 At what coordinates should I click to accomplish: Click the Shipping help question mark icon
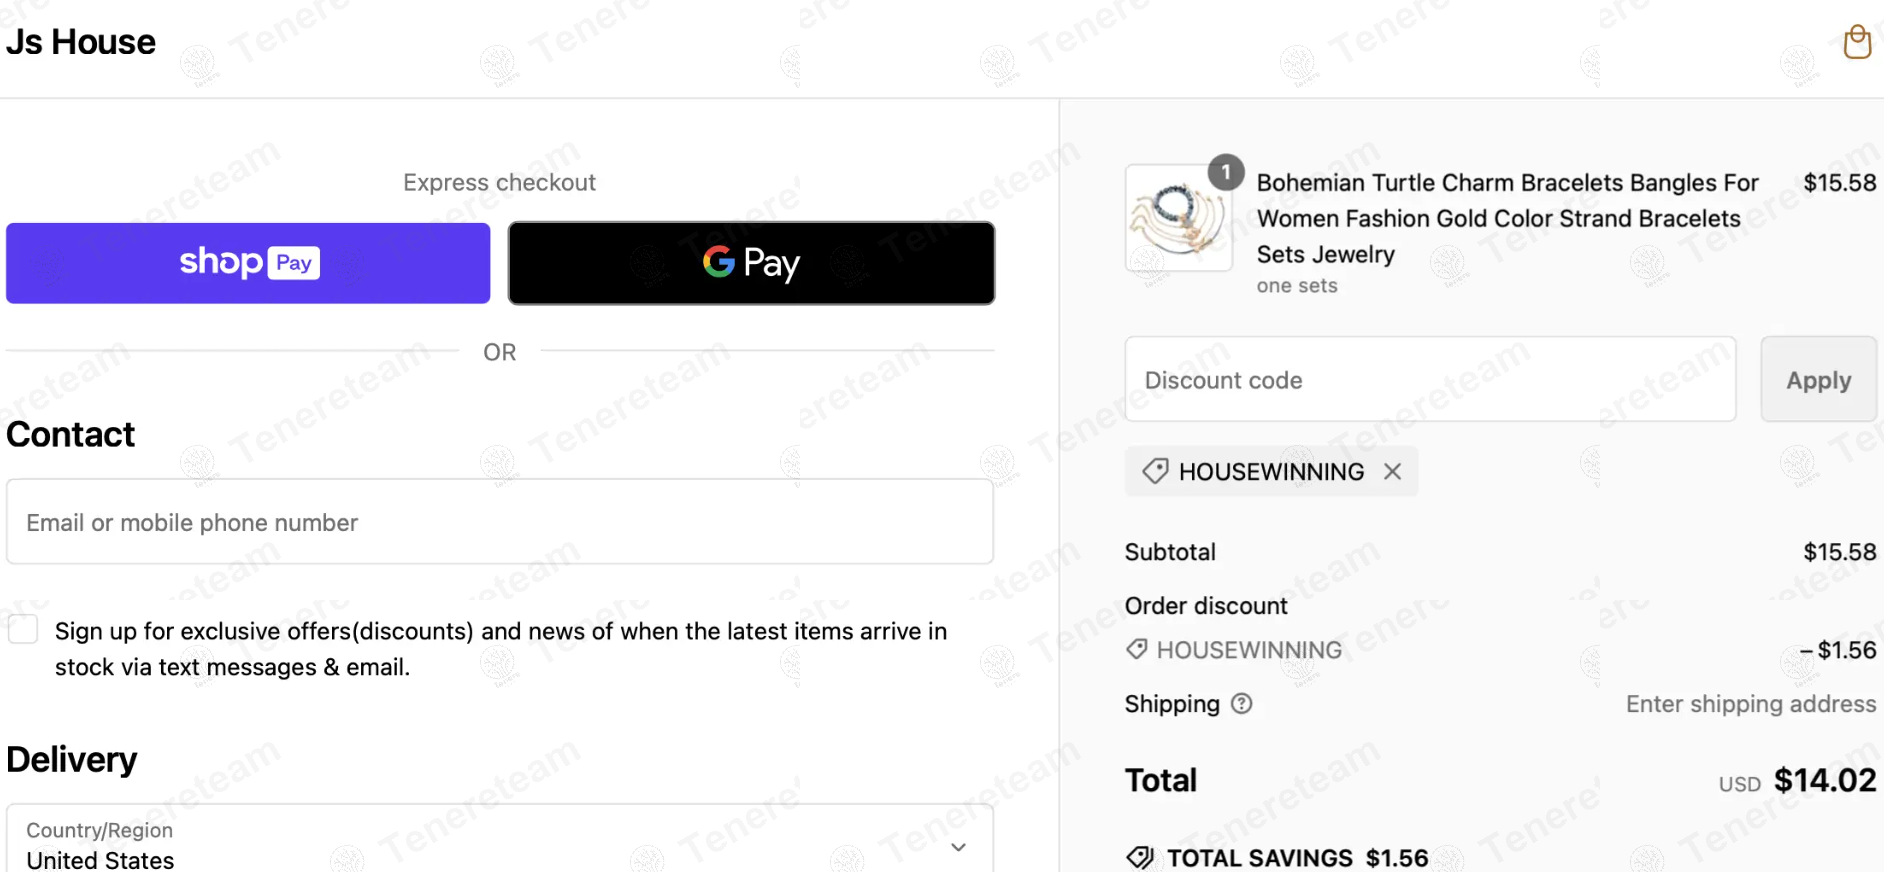1241,704
